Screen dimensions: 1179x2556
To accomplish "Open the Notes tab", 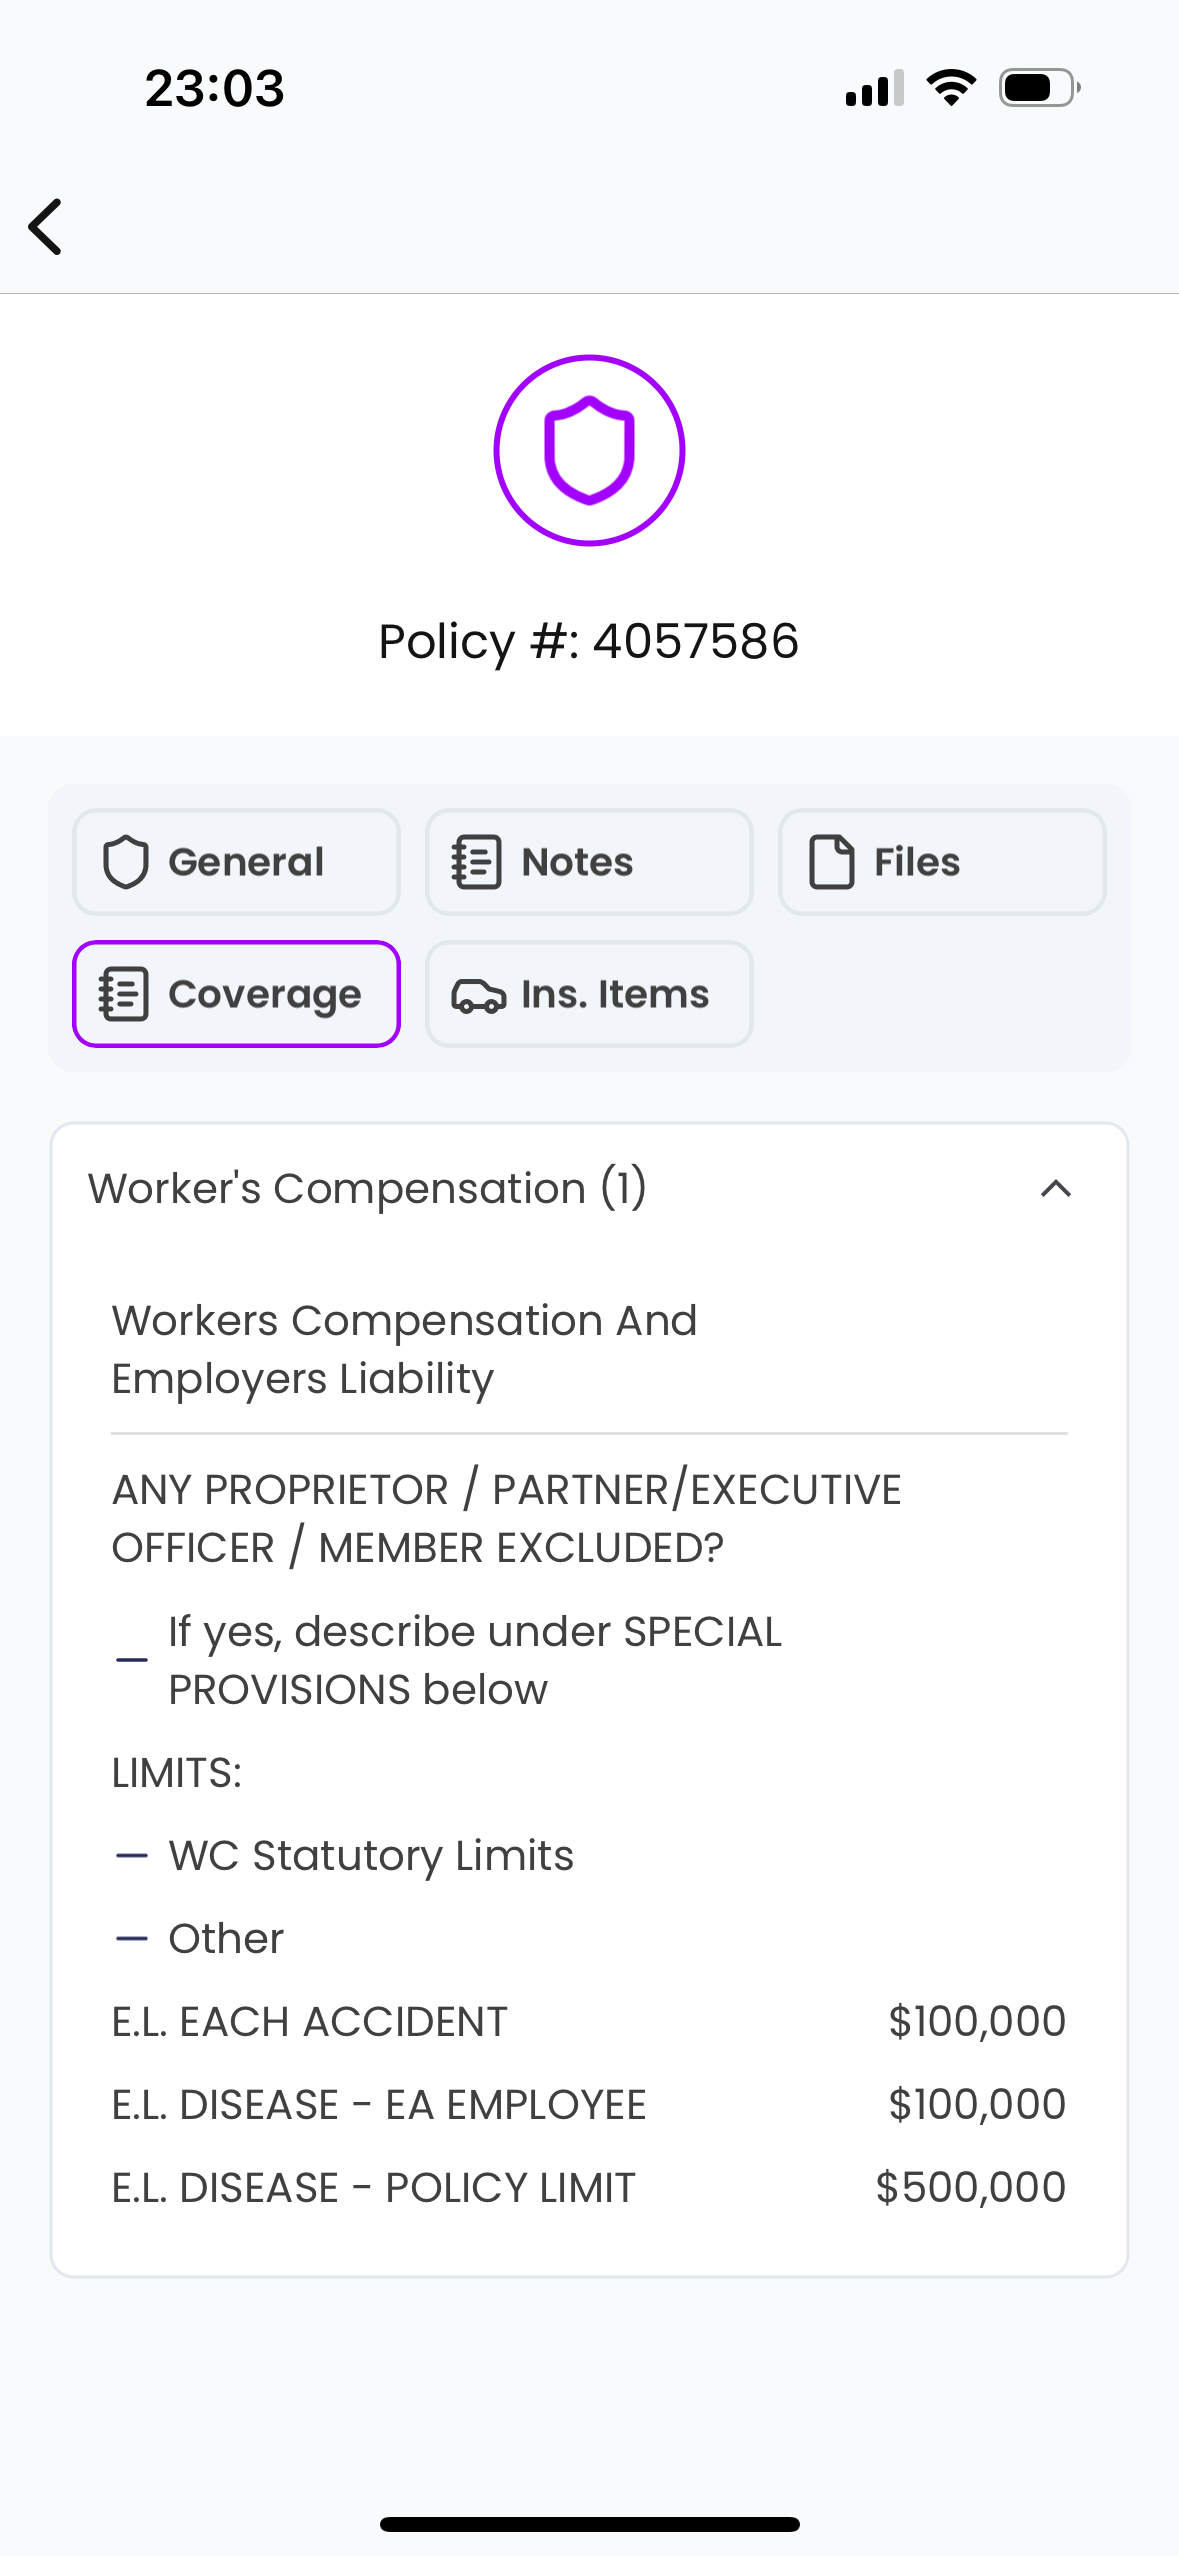I will click(x=589, y=862).
